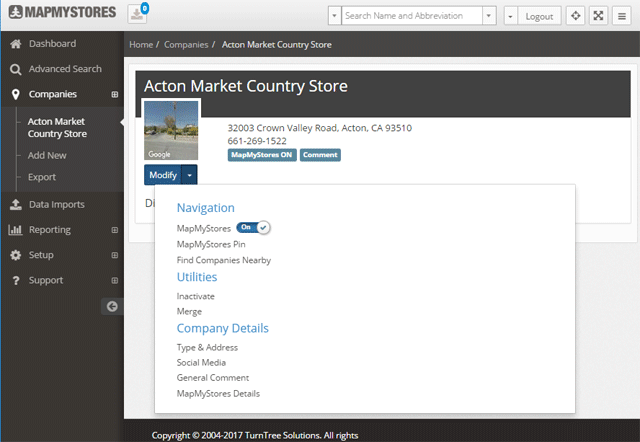The height and width of the screenshot is (442, 640).
Task: Click the Search Name and Abbreviation field
Action: pyautogui.click(x=410, y=16)
